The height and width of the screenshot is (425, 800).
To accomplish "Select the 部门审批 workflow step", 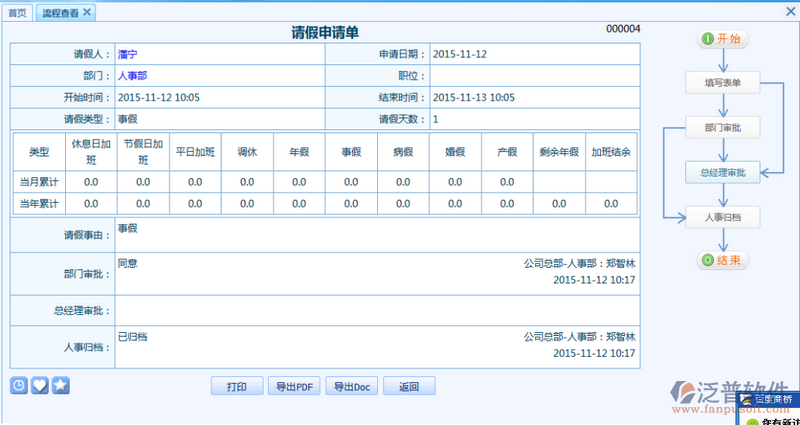I will click(x=721, y=127).
